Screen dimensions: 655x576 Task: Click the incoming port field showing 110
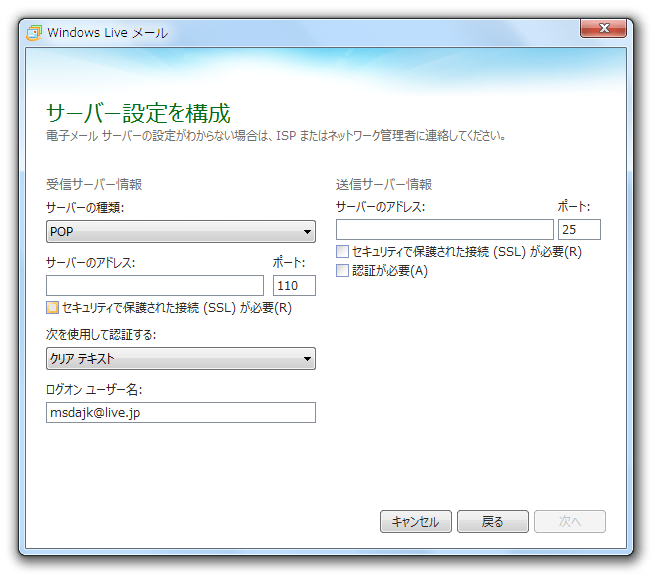click(294, 286)
